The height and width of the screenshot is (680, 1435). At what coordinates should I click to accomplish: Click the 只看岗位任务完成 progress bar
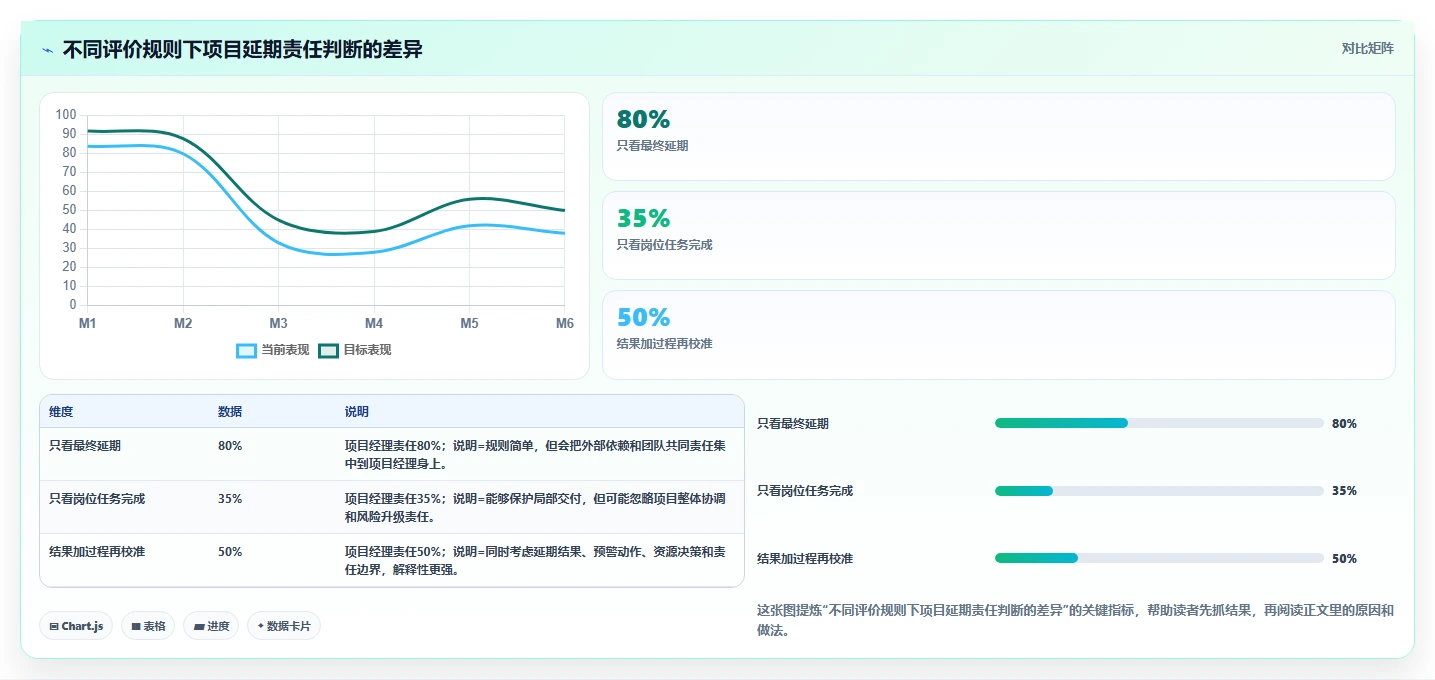point(1159,491)
